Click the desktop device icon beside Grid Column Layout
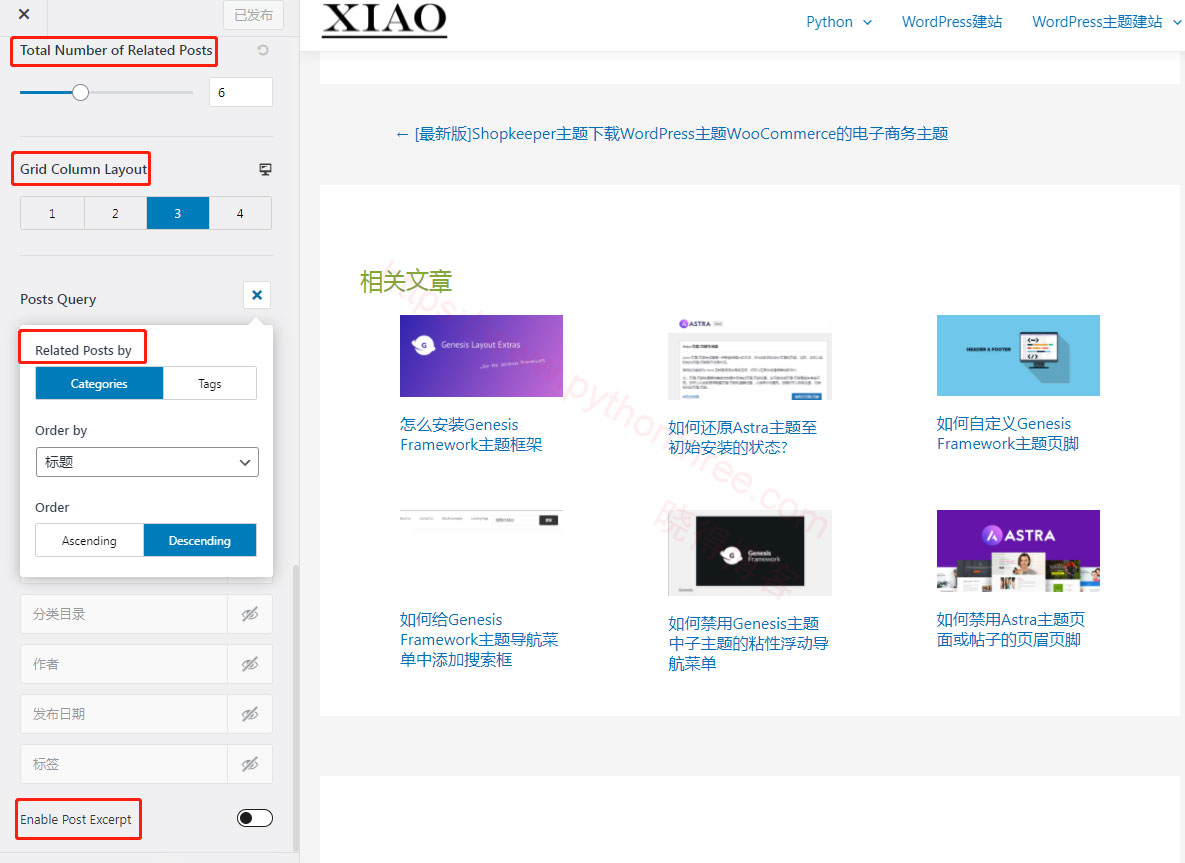This screenshot has height=863, width=1185. (265, 169)
